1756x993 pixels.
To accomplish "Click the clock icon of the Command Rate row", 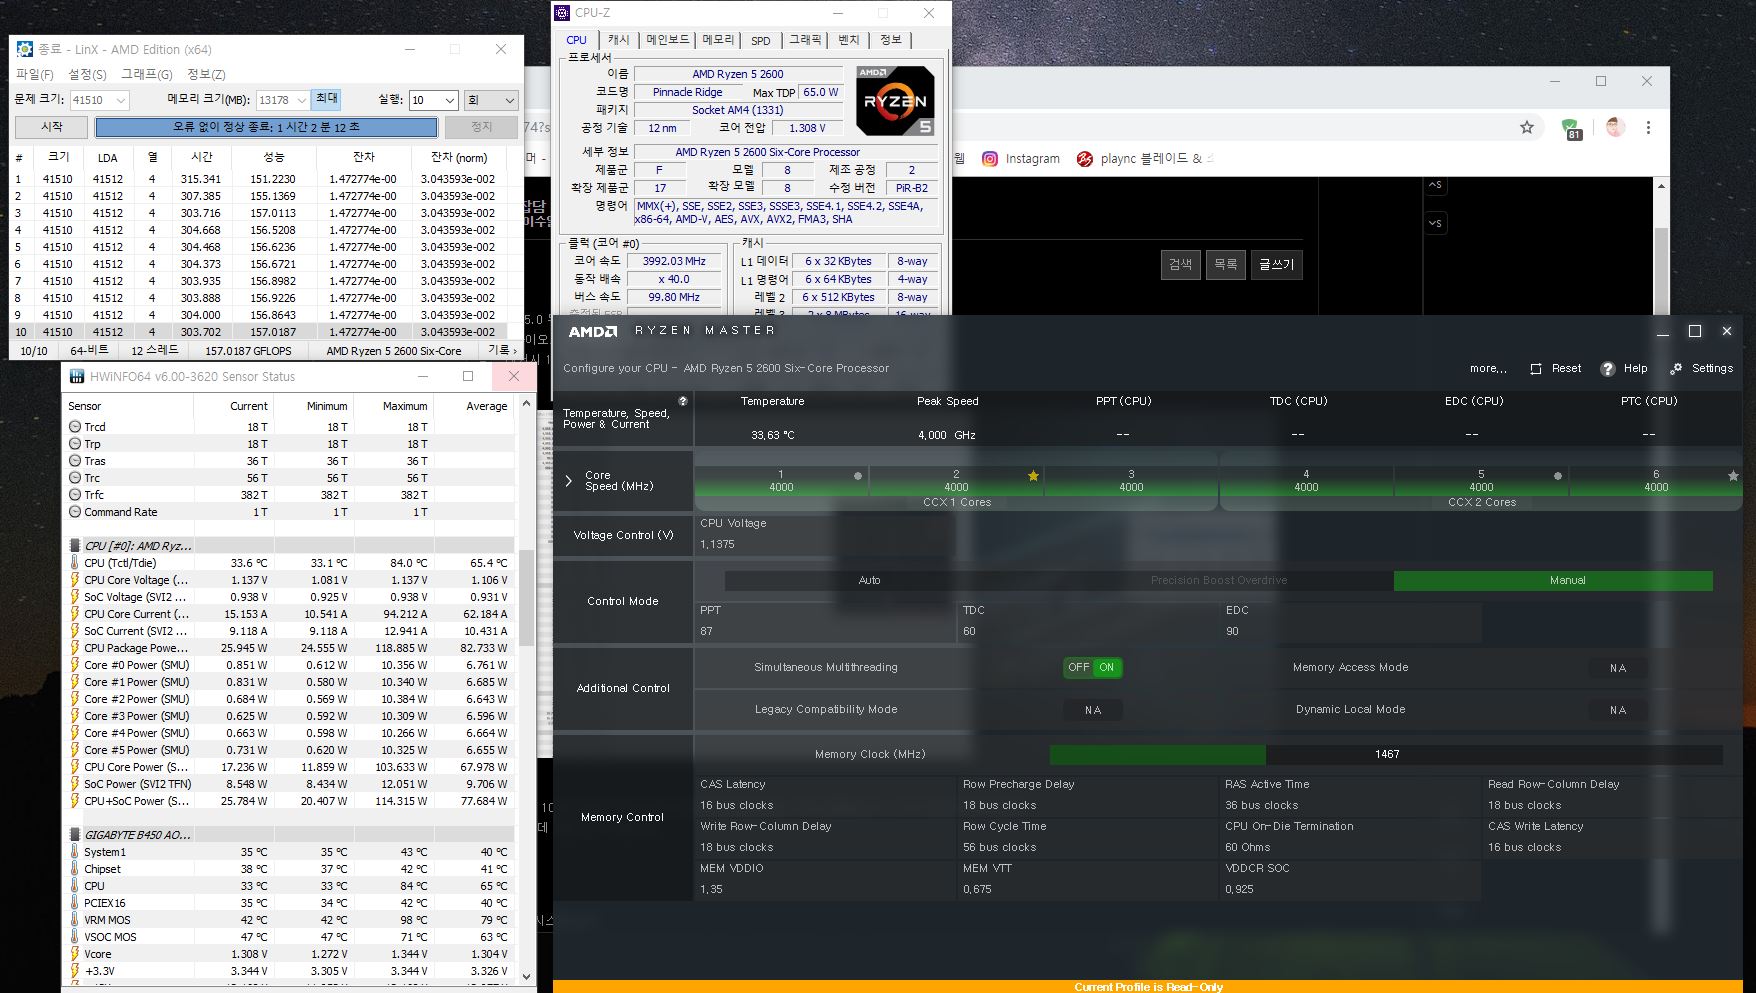I will point(75,512).
